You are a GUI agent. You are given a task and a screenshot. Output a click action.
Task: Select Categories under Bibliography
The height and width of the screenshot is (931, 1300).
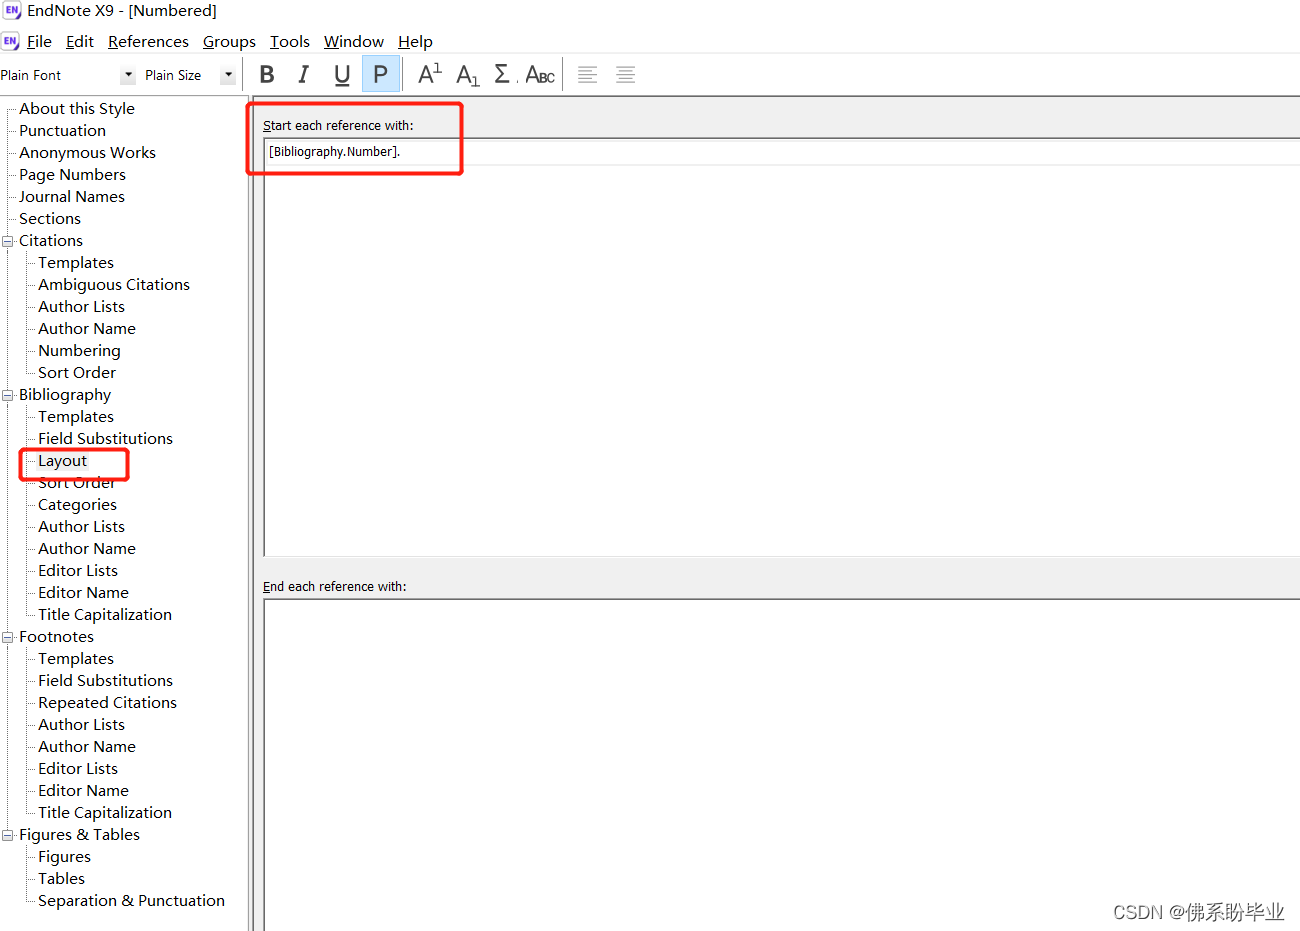point(77,505)
